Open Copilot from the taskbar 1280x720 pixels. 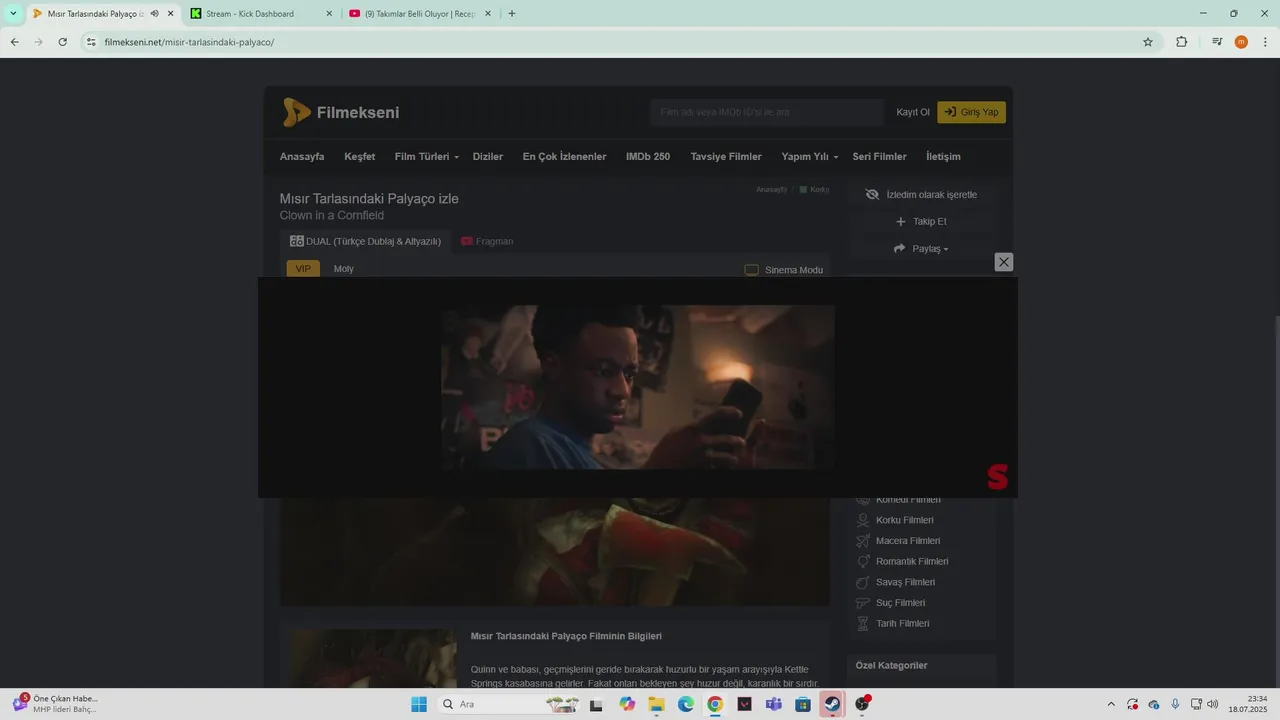[x=627, y=704]
